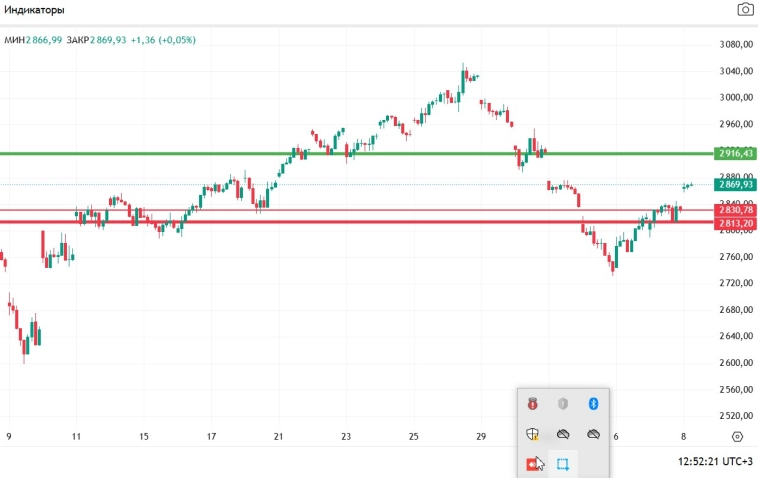Viewport: 758px width, 478px height.
Task: Click the 3 000,00 price axis label
Action: 735,98
